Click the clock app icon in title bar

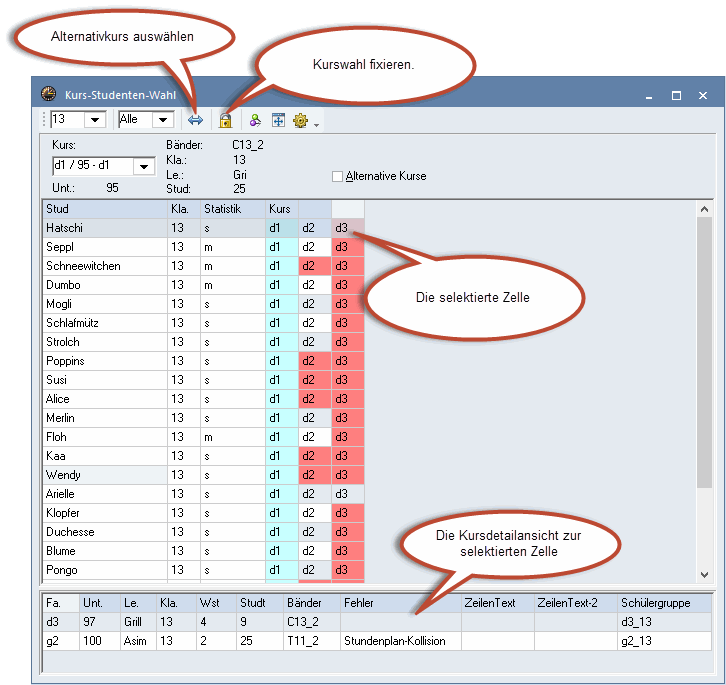click(x=48, y=94)
